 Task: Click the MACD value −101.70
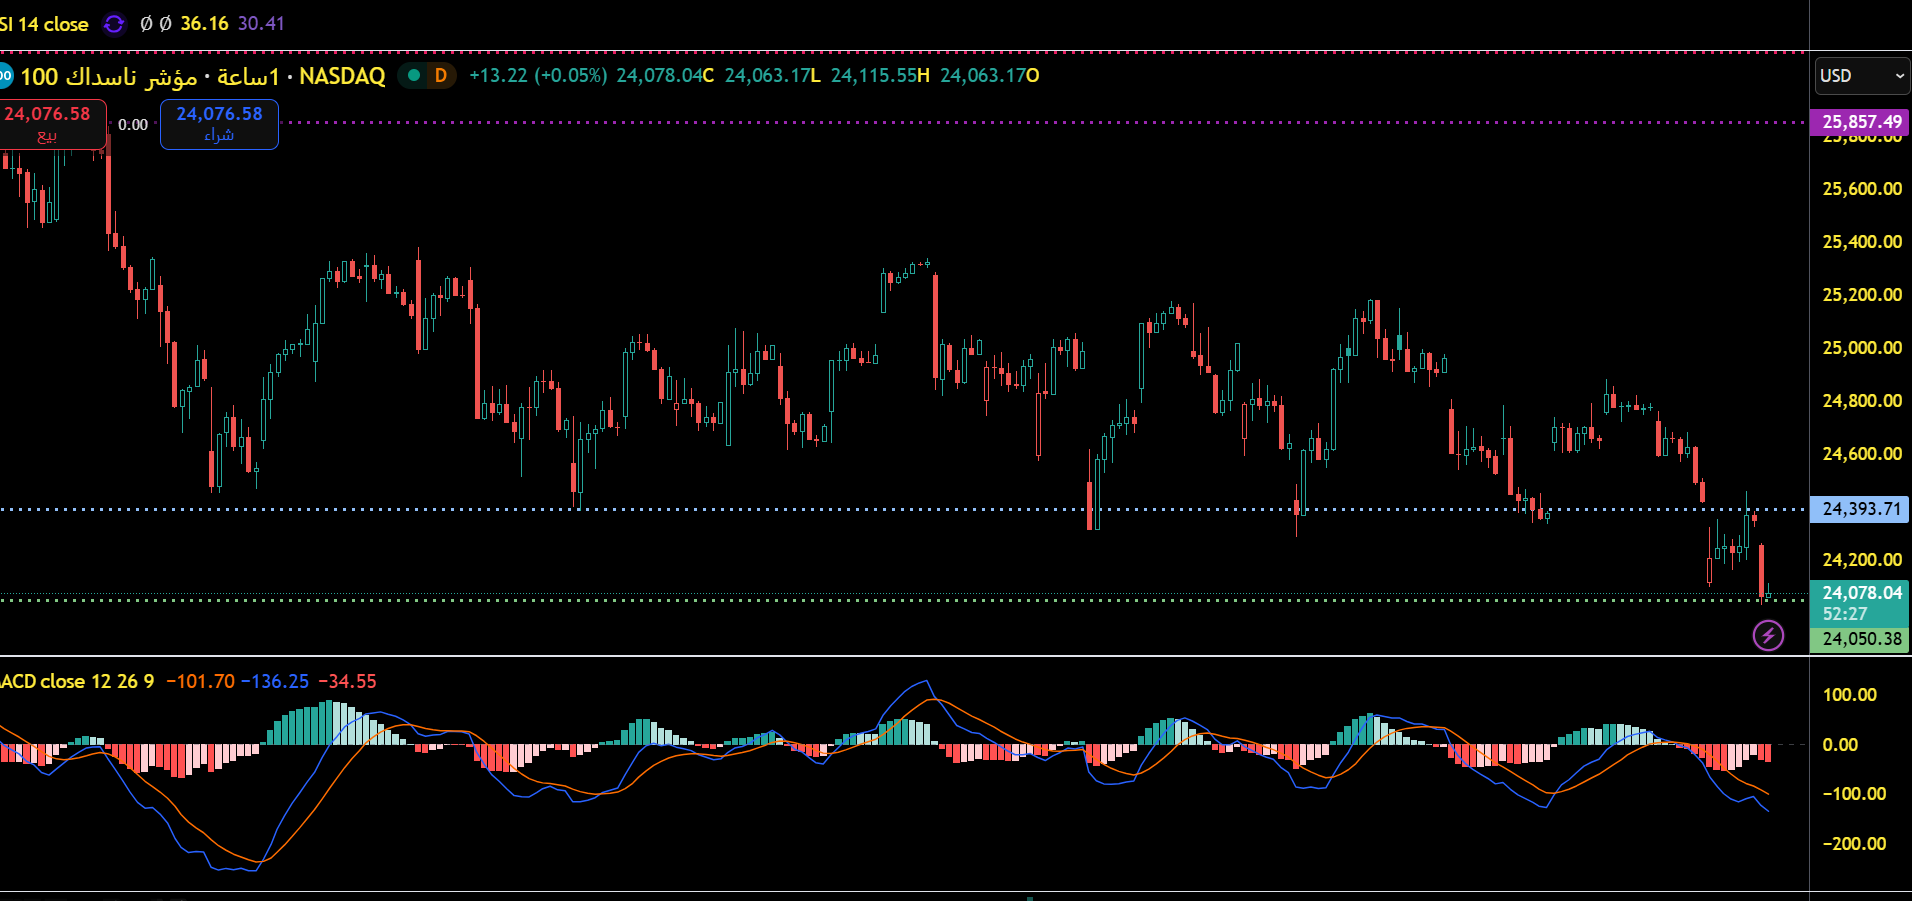(200, 681)
